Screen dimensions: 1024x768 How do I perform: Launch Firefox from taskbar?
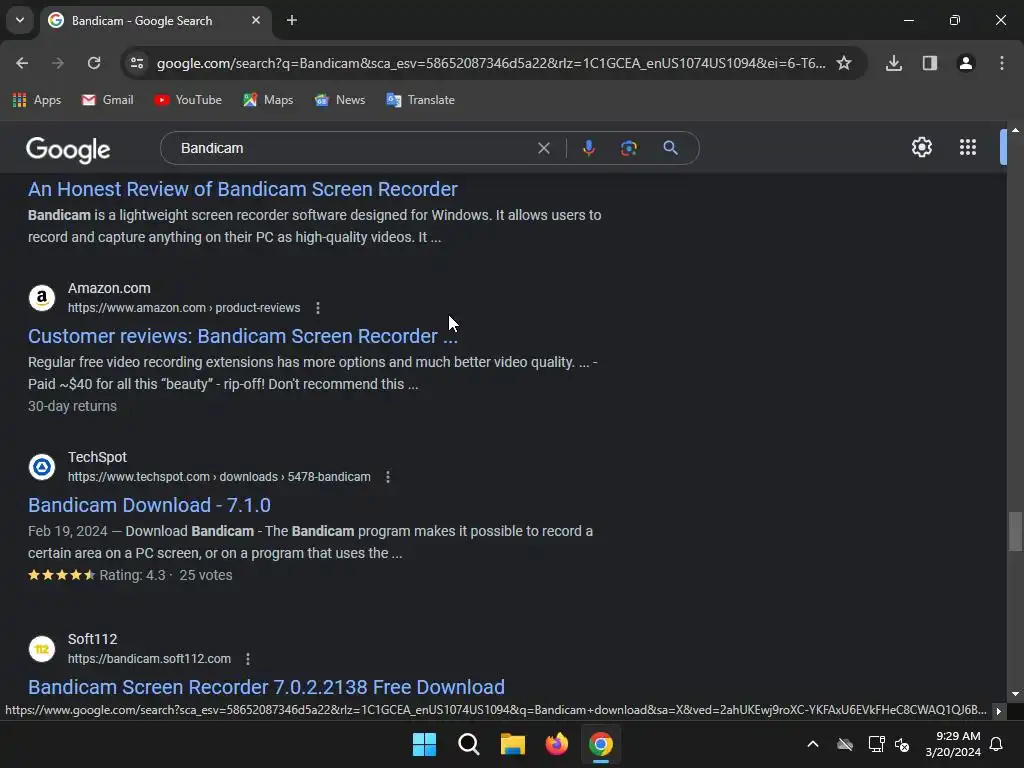(x=556, y=744)
